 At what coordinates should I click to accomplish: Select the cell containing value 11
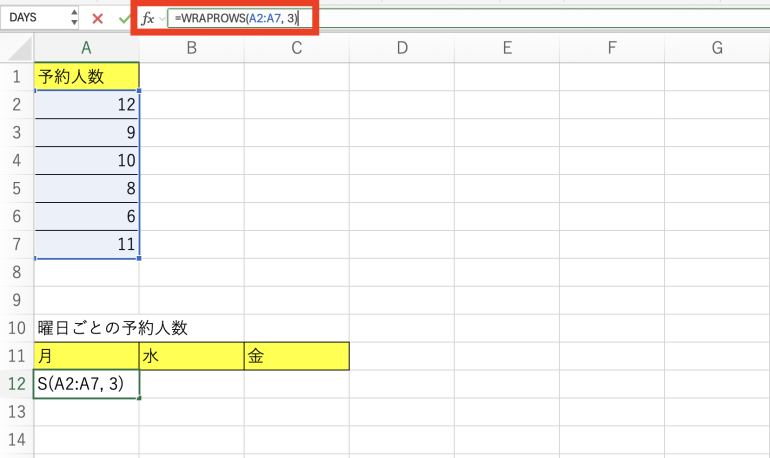point(86,243)
